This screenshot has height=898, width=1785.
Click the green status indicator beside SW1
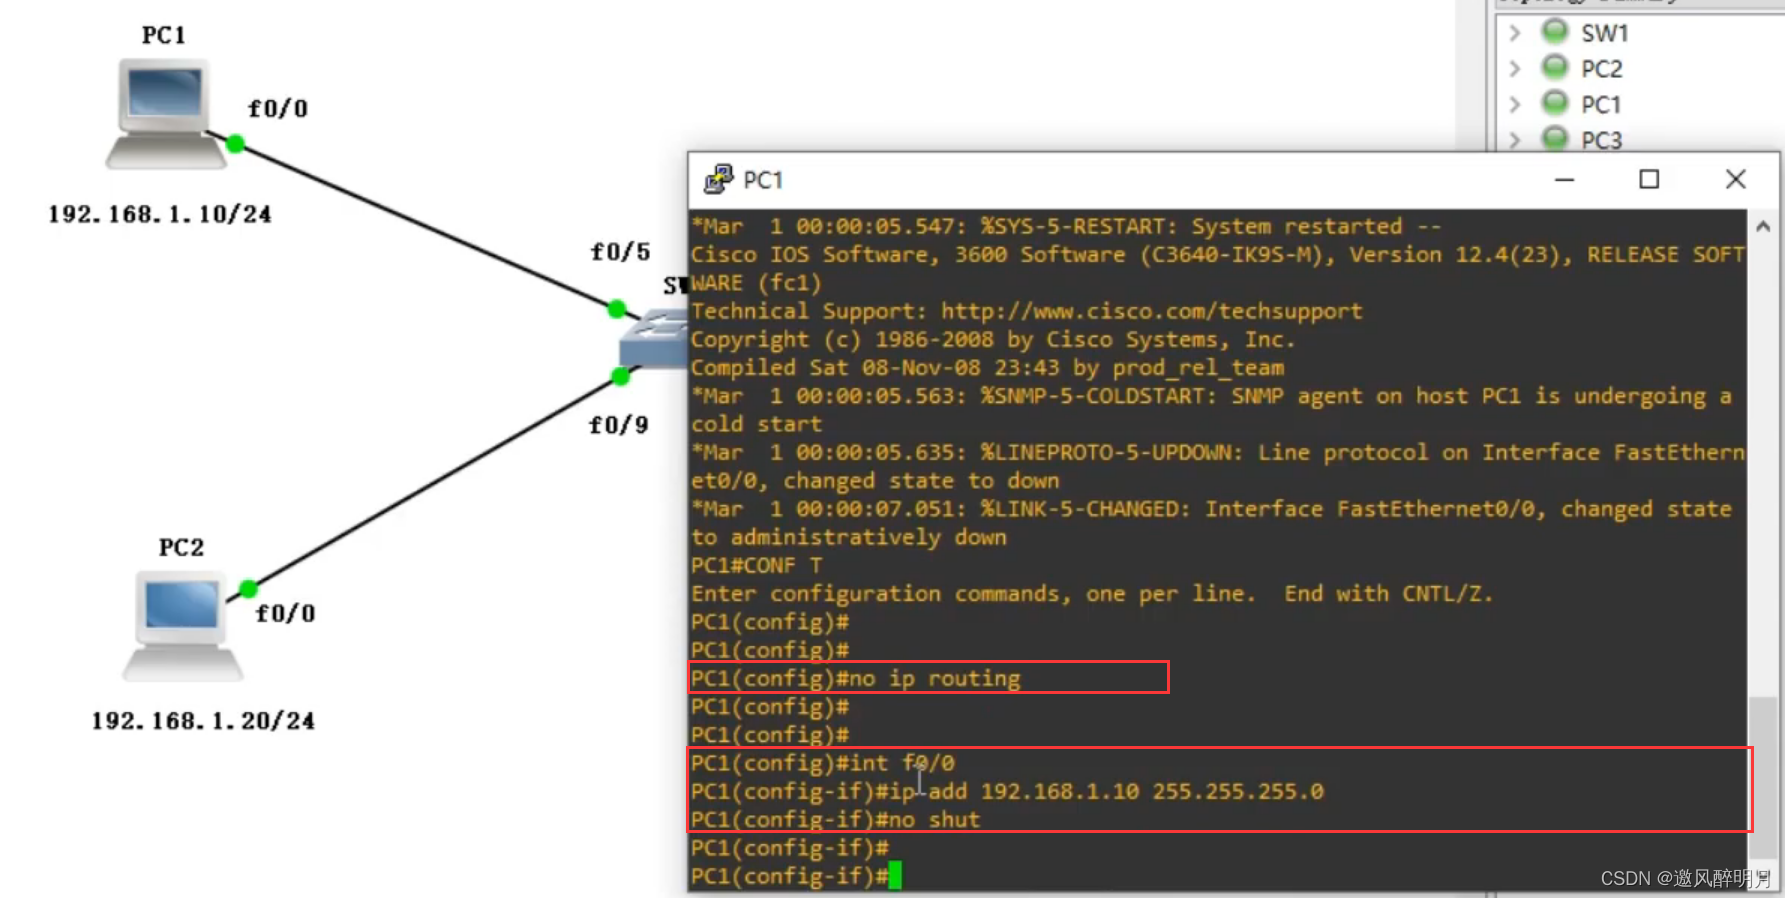(x=1555, y=32)
